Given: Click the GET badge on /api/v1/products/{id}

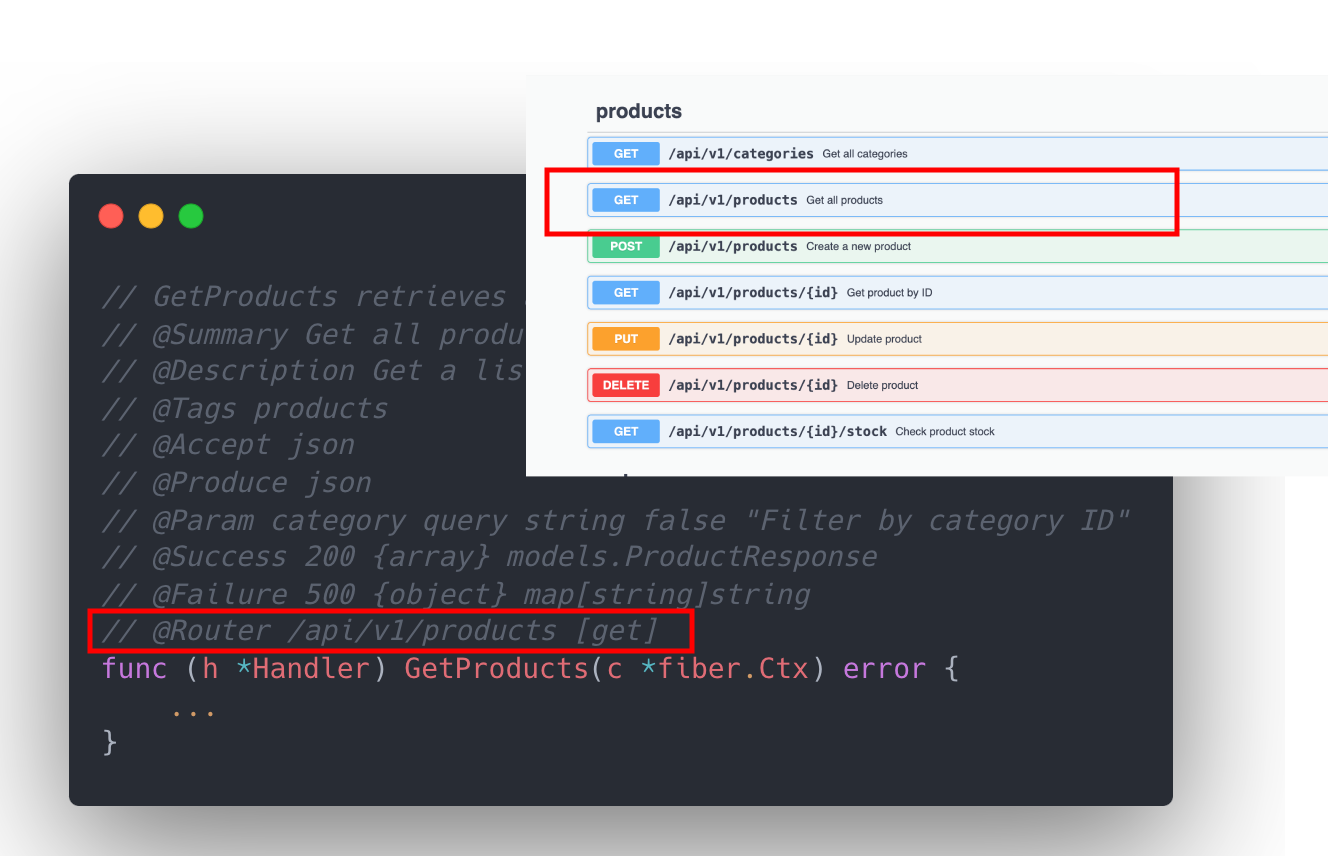Looking at the screenshot, I should click(624, 292).
